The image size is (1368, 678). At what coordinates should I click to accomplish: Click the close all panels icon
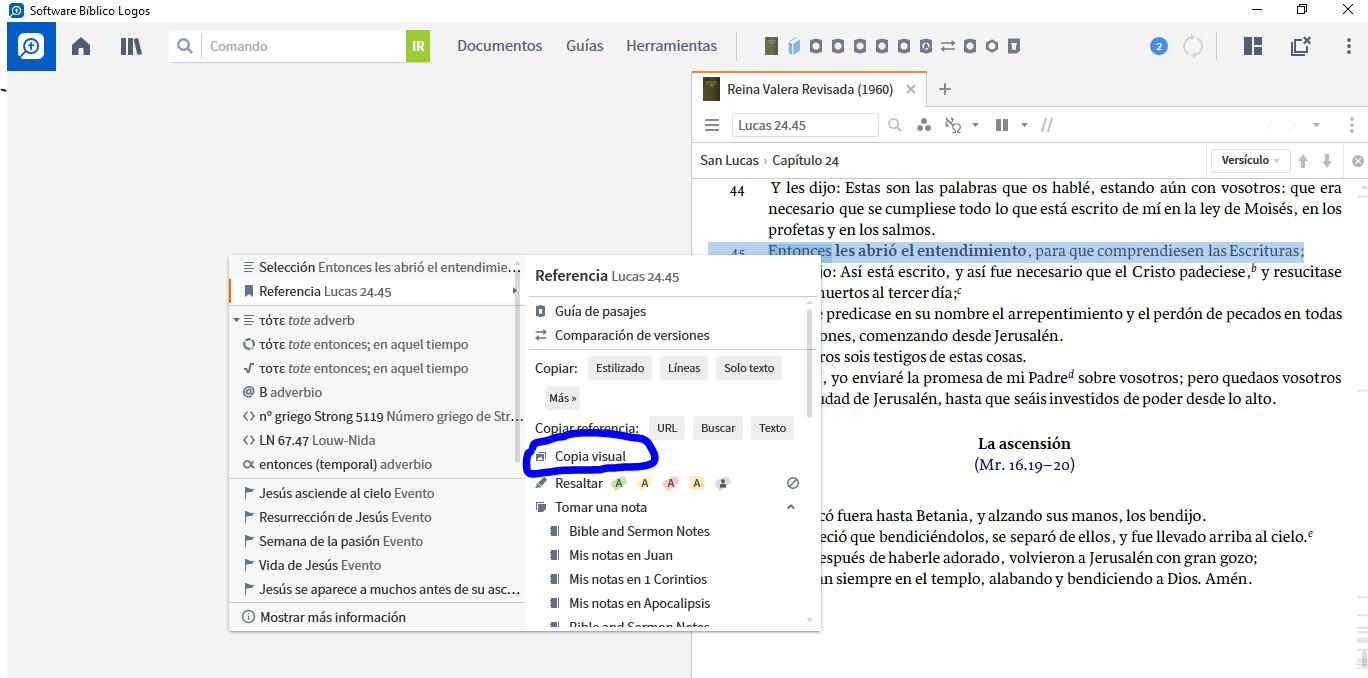click(1300, 46)
